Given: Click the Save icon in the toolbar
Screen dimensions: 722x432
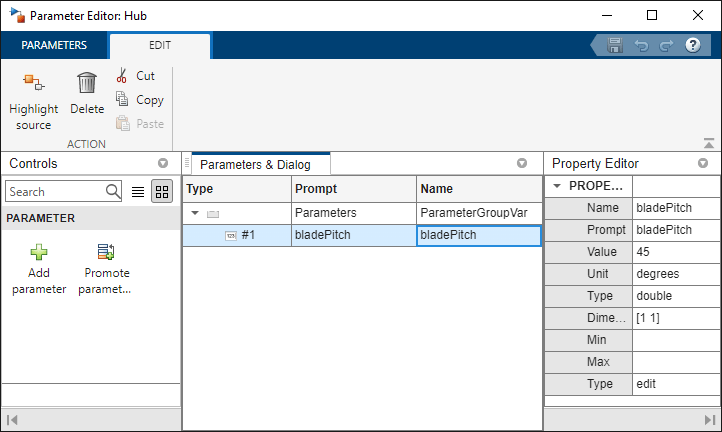Looking at the screenshot, I should tap(615, 46).
